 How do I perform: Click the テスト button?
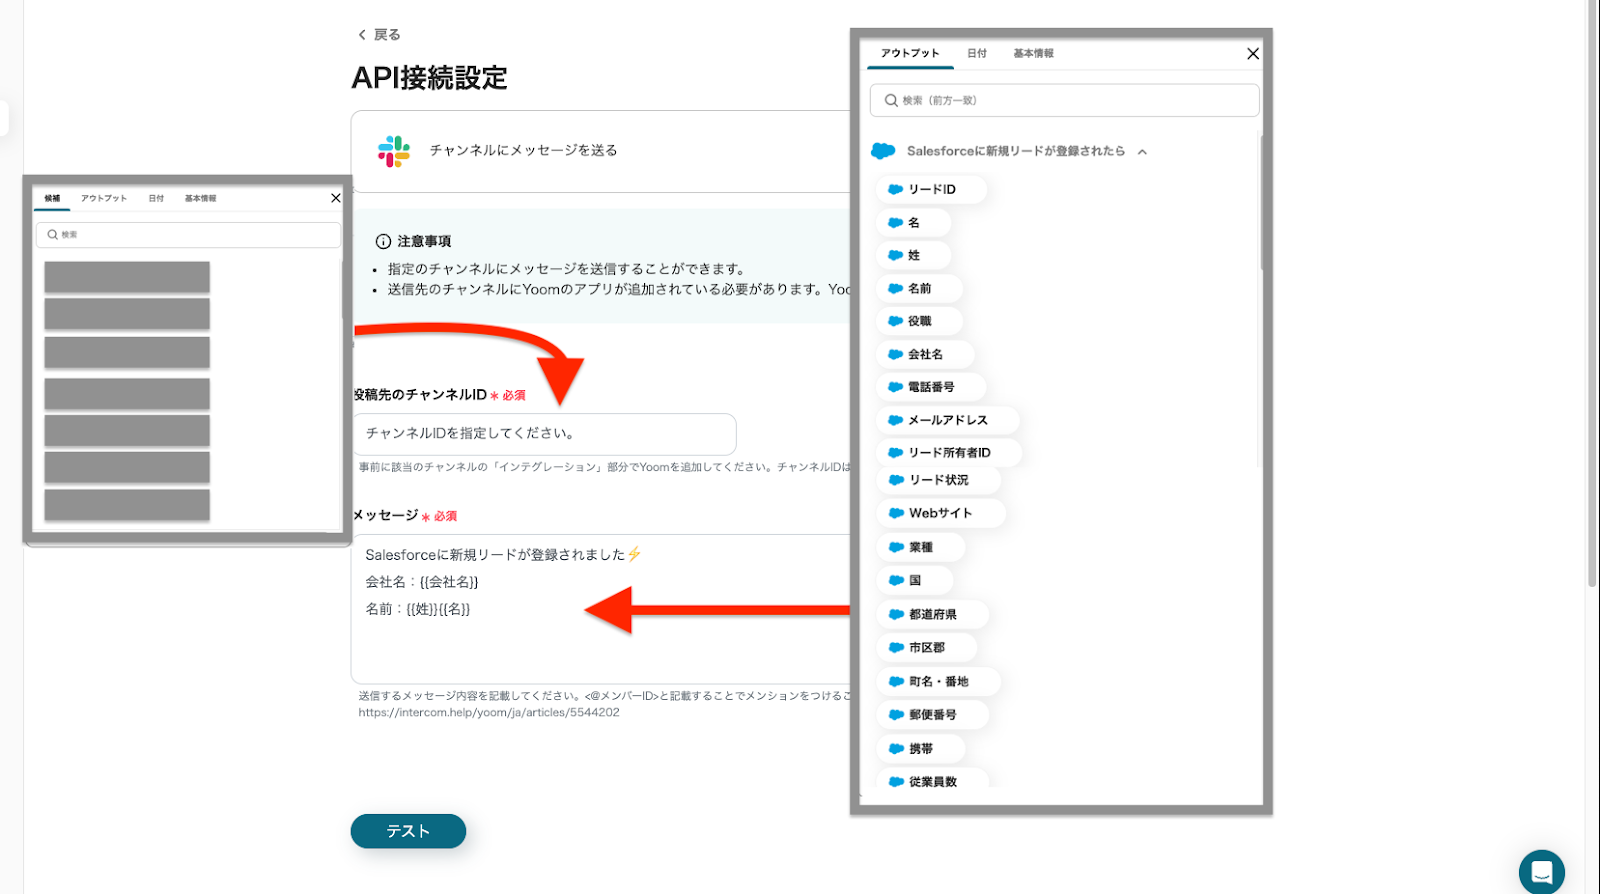408,831
